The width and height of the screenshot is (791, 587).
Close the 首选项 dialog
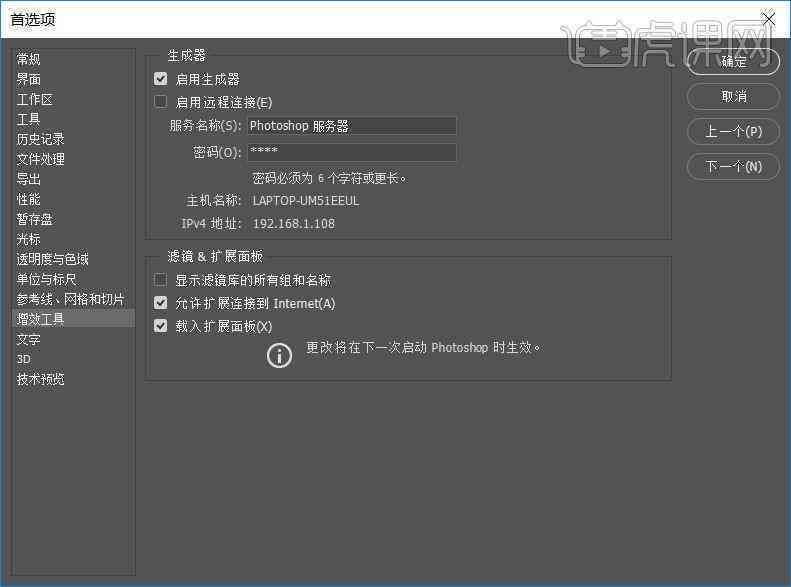[x=768, y=19]
